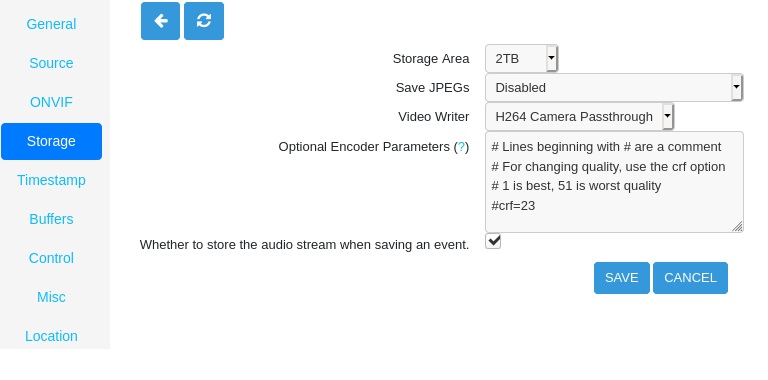The height and width of the screenshot is (380, 768).
Task: Click the textarea resize grip handle
Action: coord(737,226)
